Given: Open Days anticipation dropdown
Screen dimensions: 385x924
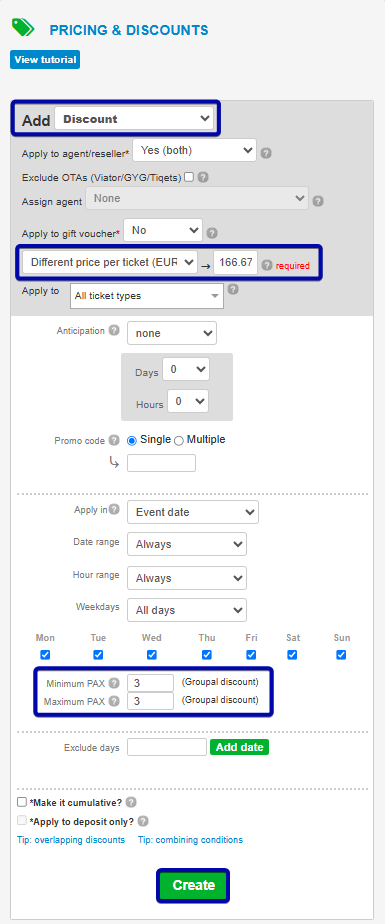Looking at the screenshot, I should (186, 369).
